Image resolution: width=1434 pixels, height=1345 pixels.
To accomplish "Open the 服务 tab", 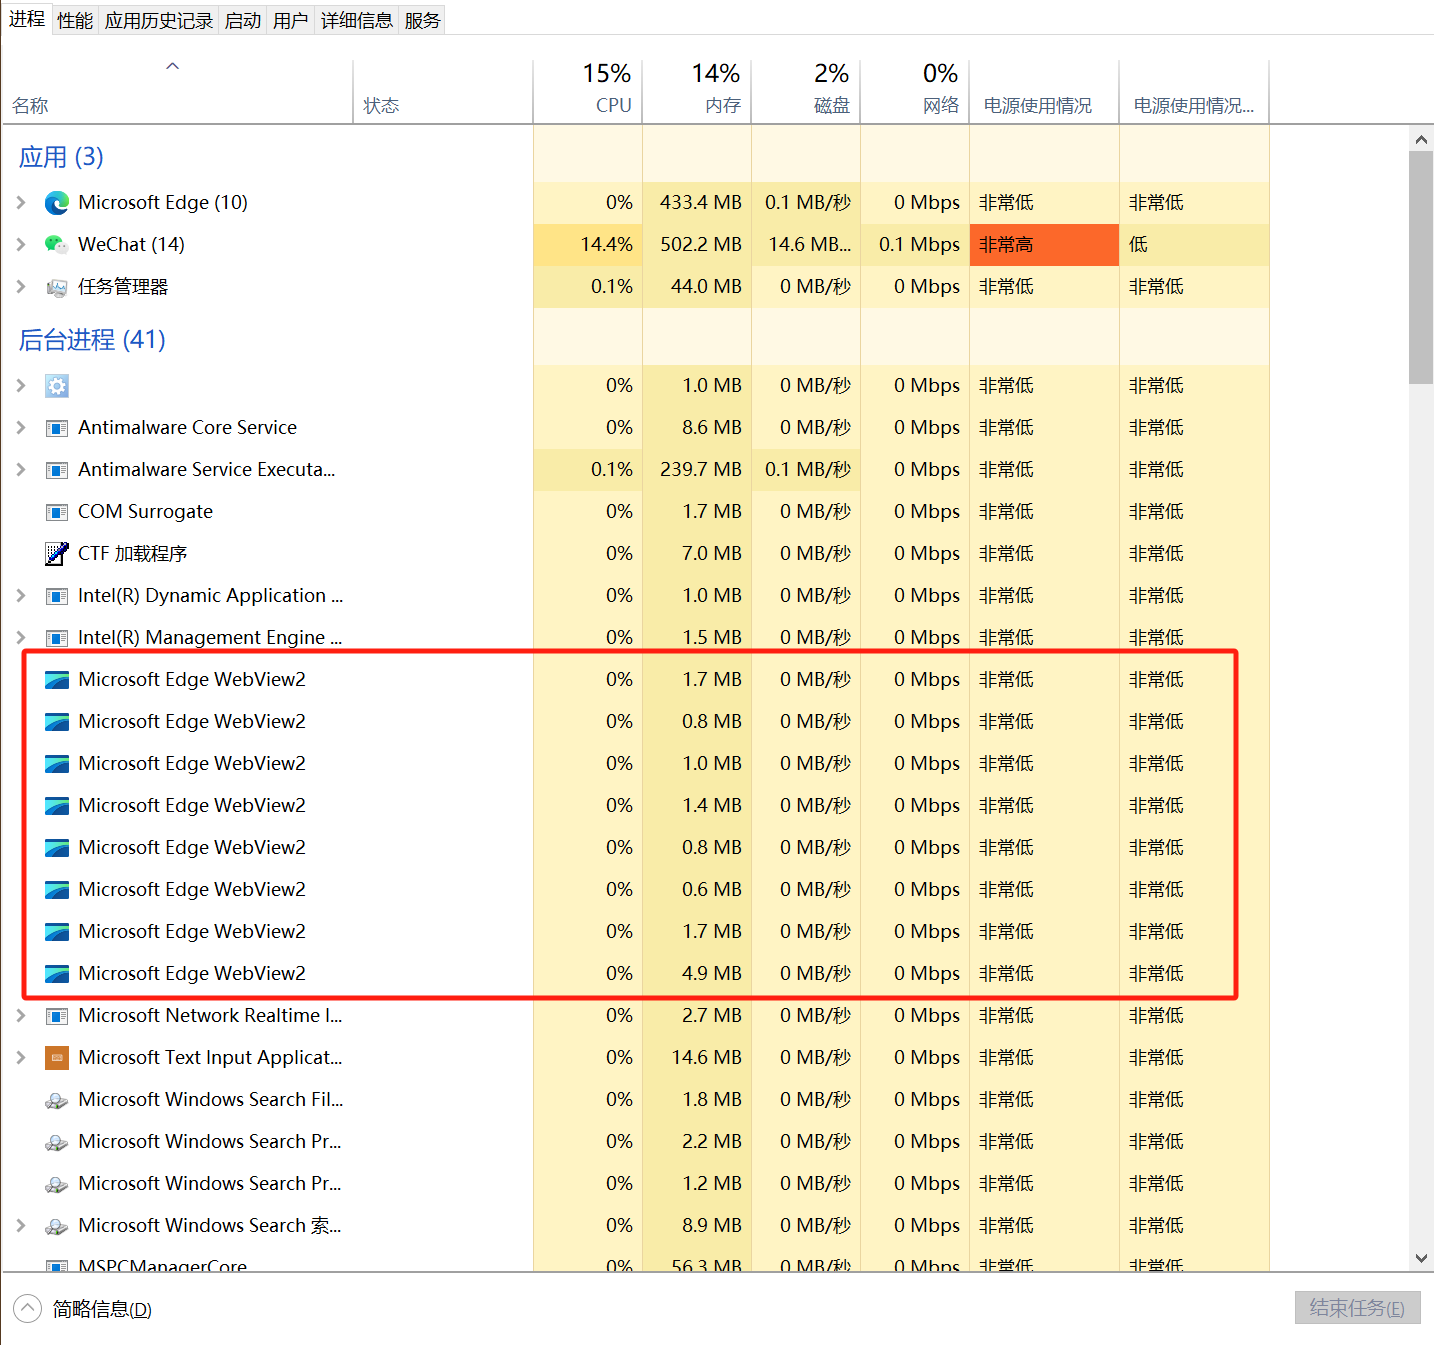I will coord(423,20).
